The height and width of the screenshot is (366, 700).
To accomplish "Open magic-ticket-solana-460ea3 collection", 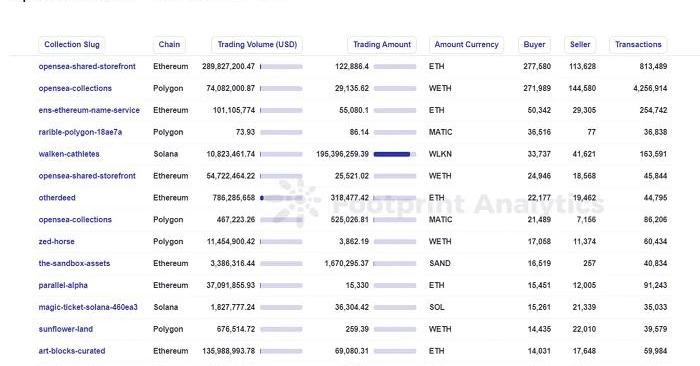I will [x=88, y=307].
